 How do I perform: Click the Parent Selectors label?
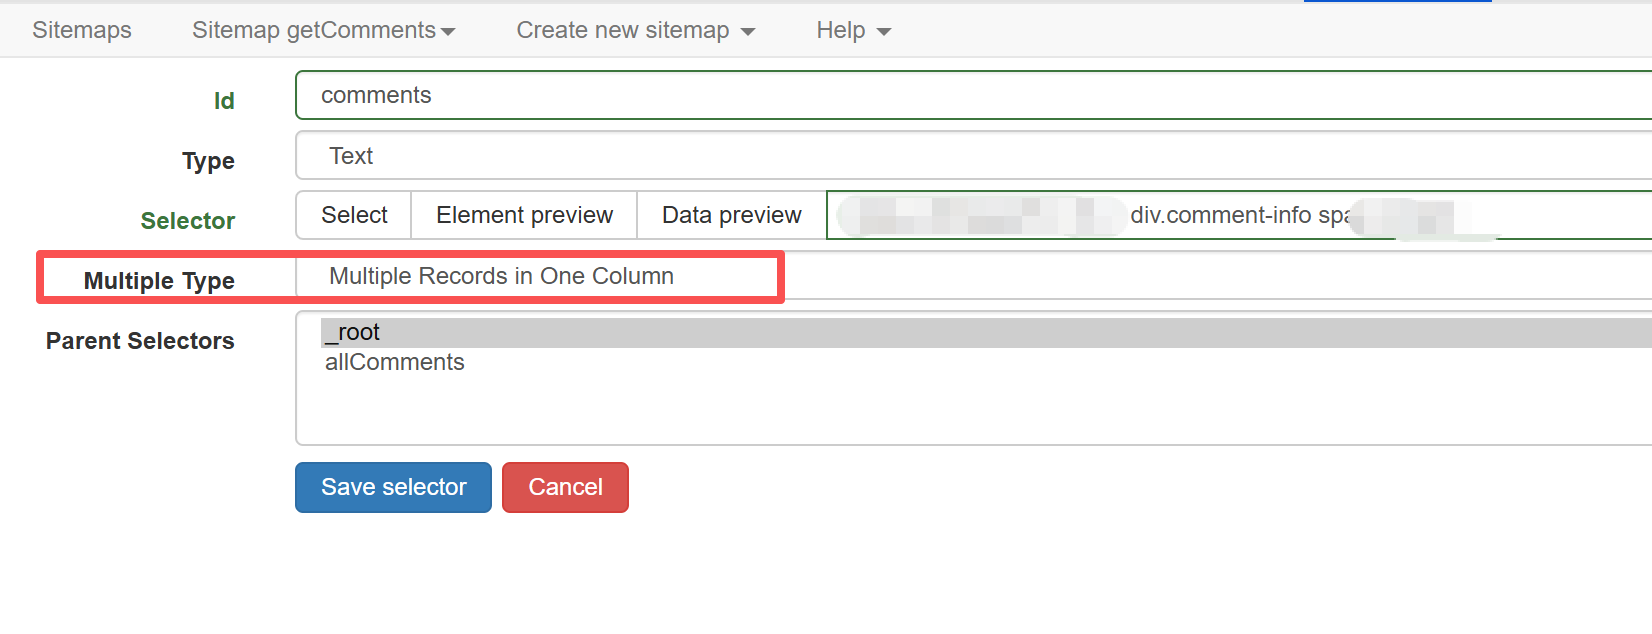[140, 341]
